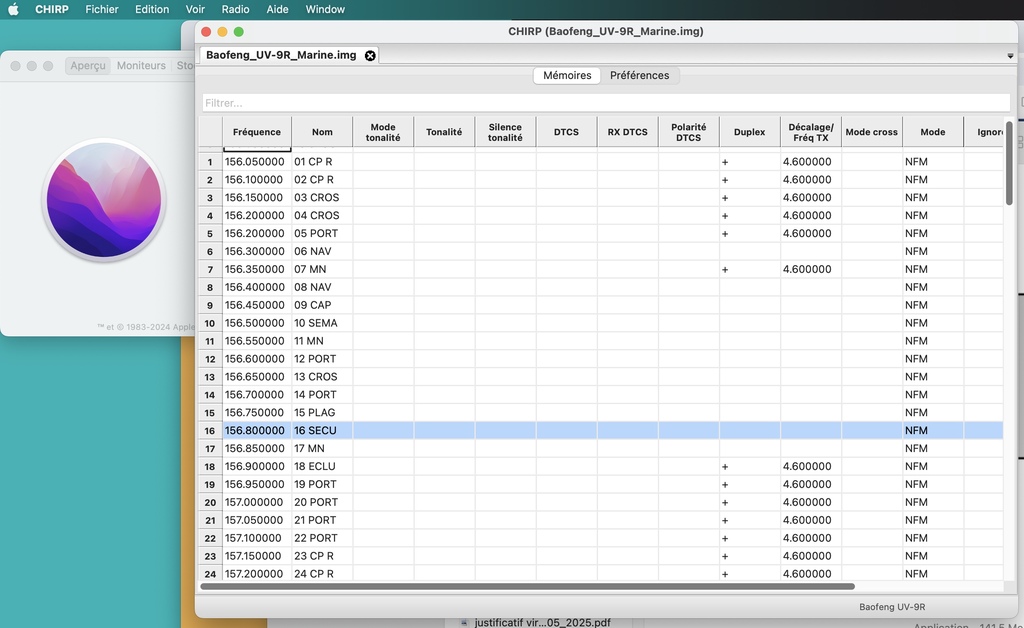The height and width of the screenshot is (628, 1024).
Task: Click the Mode cross column header
Action: (x=871, y=132)
